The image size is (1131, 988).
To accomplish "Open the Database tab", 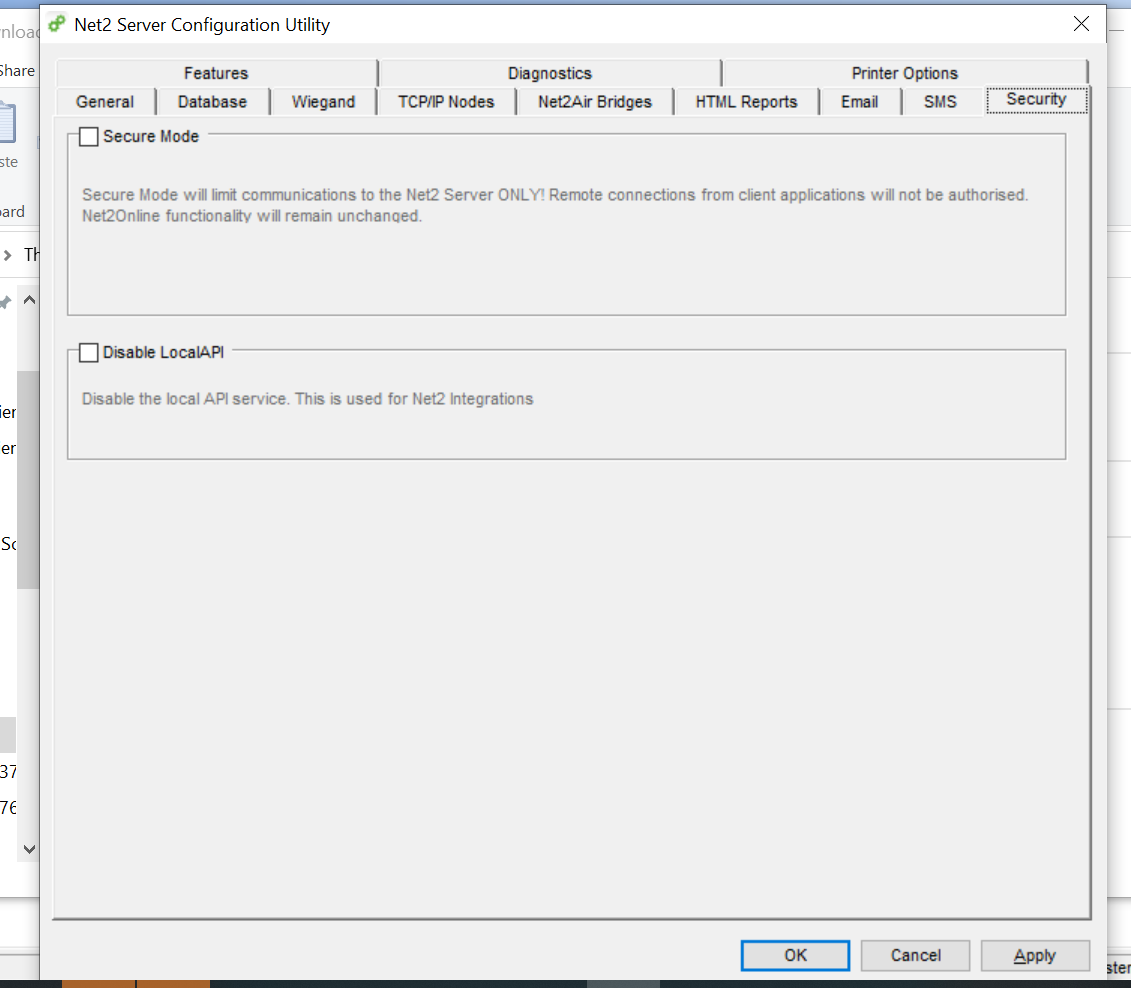I will tap(212, 102).
